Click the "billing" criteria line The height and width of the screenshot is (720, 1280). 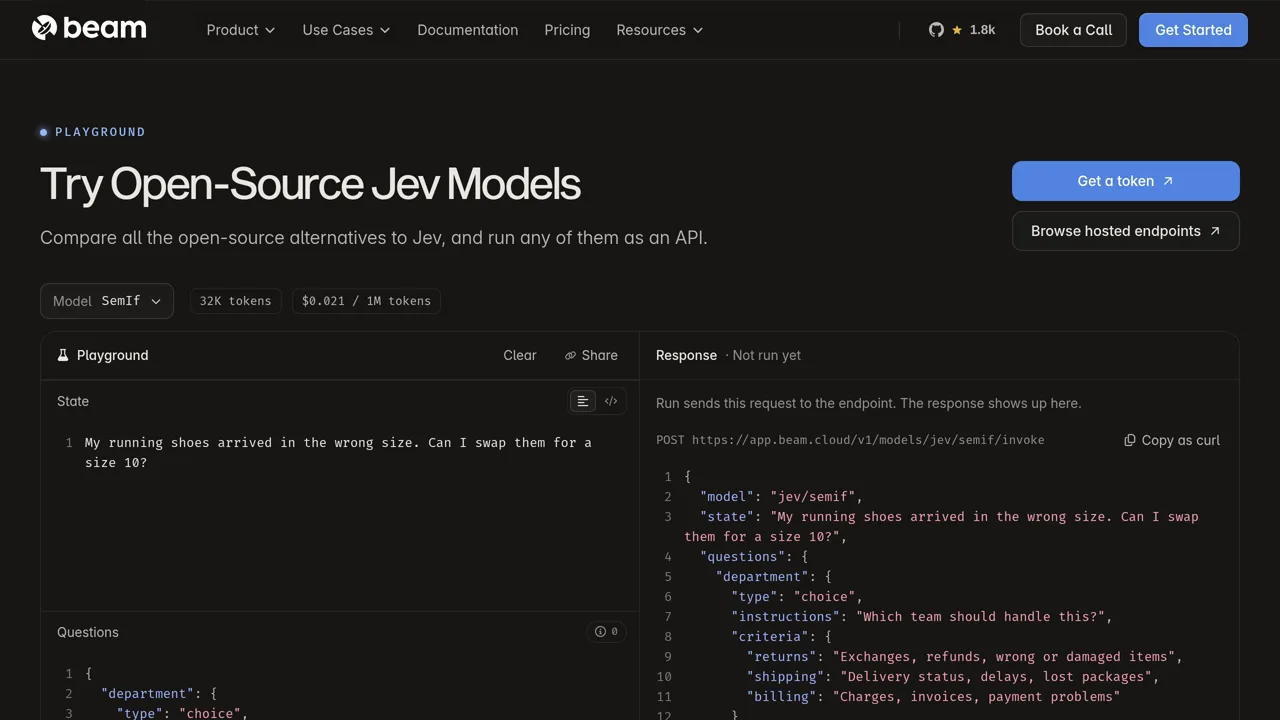[933, 697]
